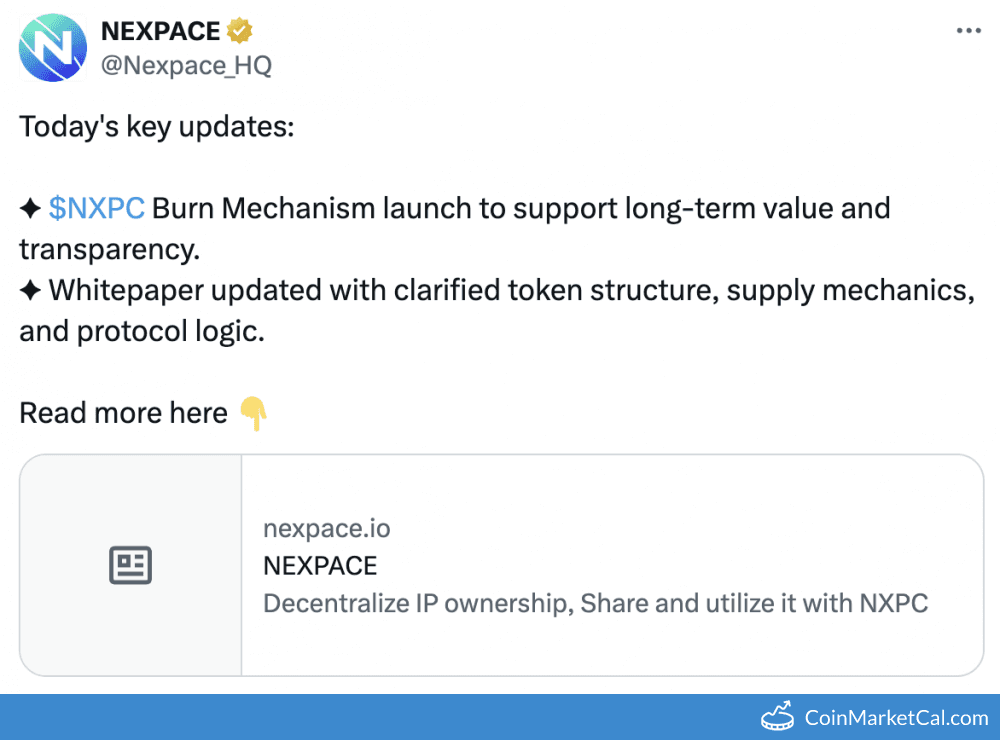The width and height of the screenshot is (1000, 740).
Task: Click the nexpace.io domain text
Action: pyautogui.click(x=326, y=528)
